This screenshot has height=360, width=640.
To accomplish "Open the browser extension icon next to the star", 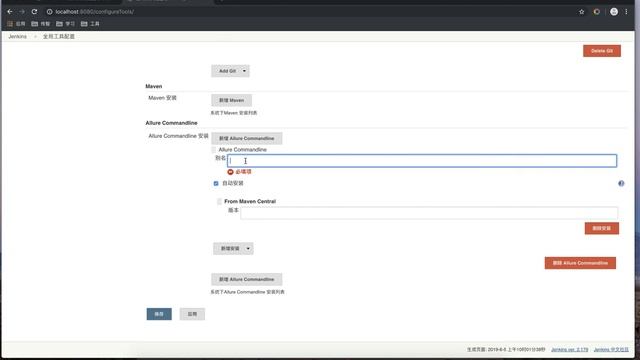I will [x=597, y=12].
